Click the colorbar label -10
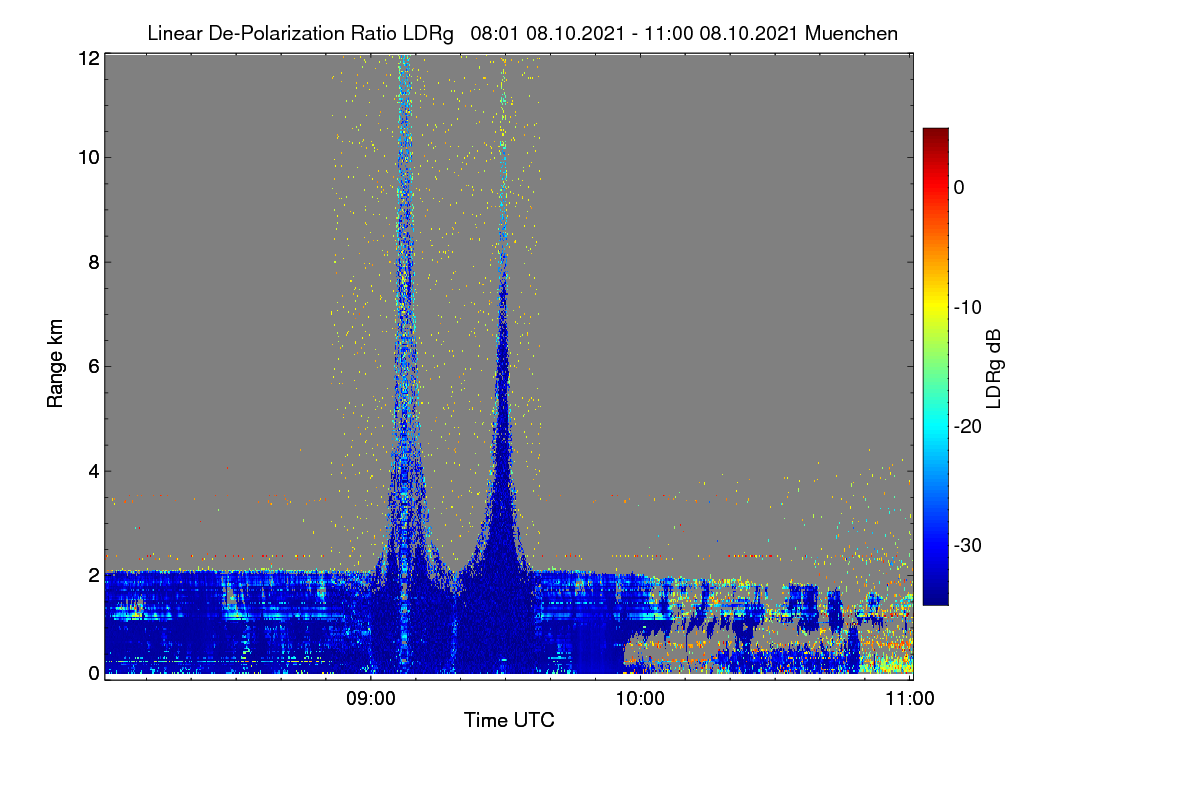The height and width of the screenshot is (800, 1200). coord(968,307)
